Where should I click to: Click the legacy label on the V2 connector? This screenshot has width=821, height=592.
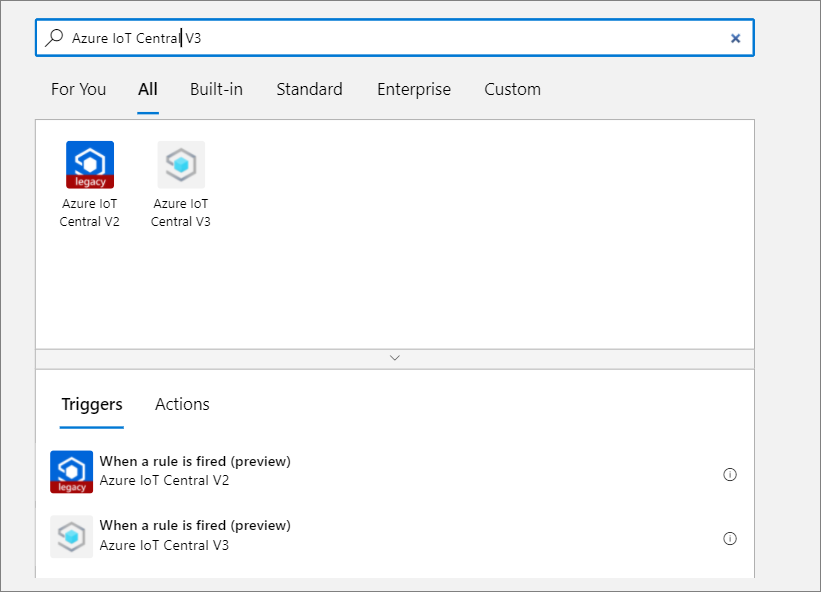[x=89, y=180]
